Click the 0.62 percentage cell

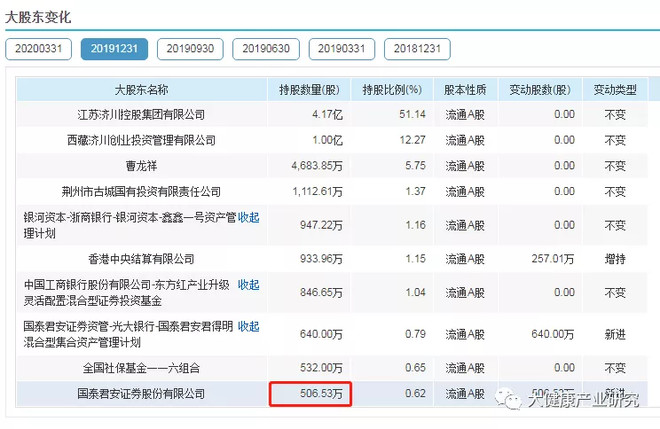point(415,394)
